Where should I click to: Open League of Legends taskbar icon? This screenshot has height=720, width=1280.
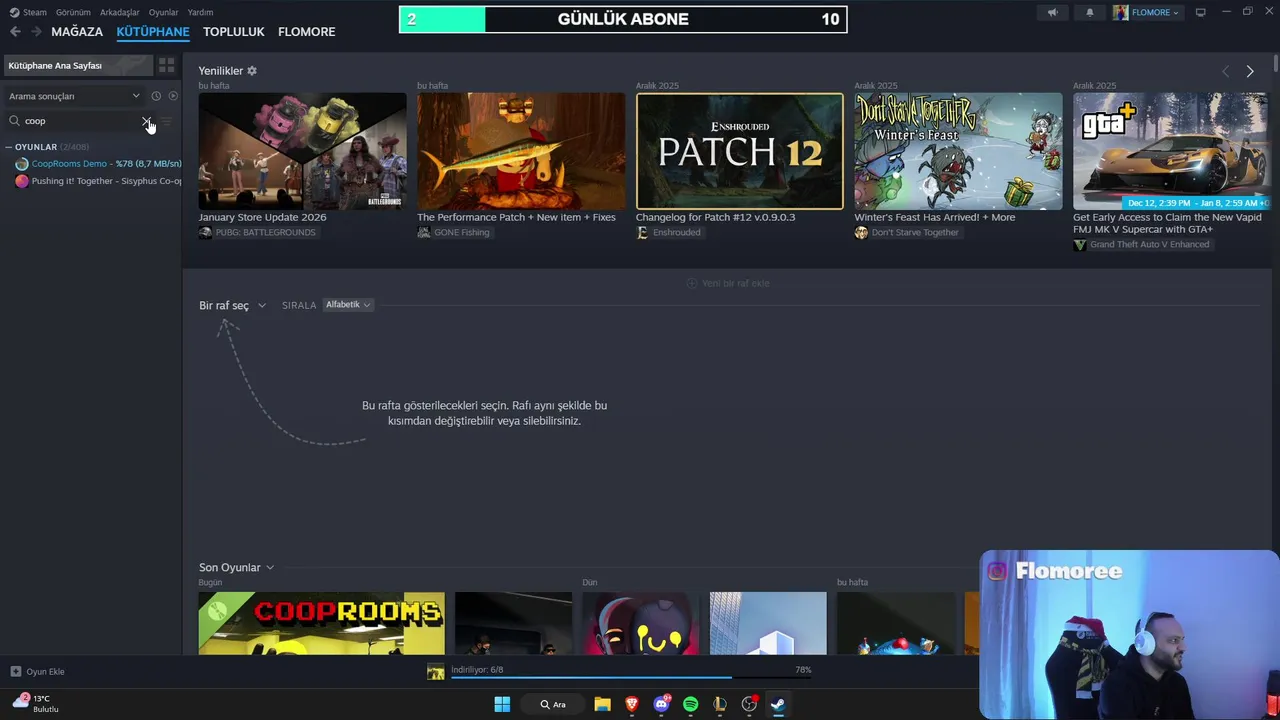coord(720,704)
